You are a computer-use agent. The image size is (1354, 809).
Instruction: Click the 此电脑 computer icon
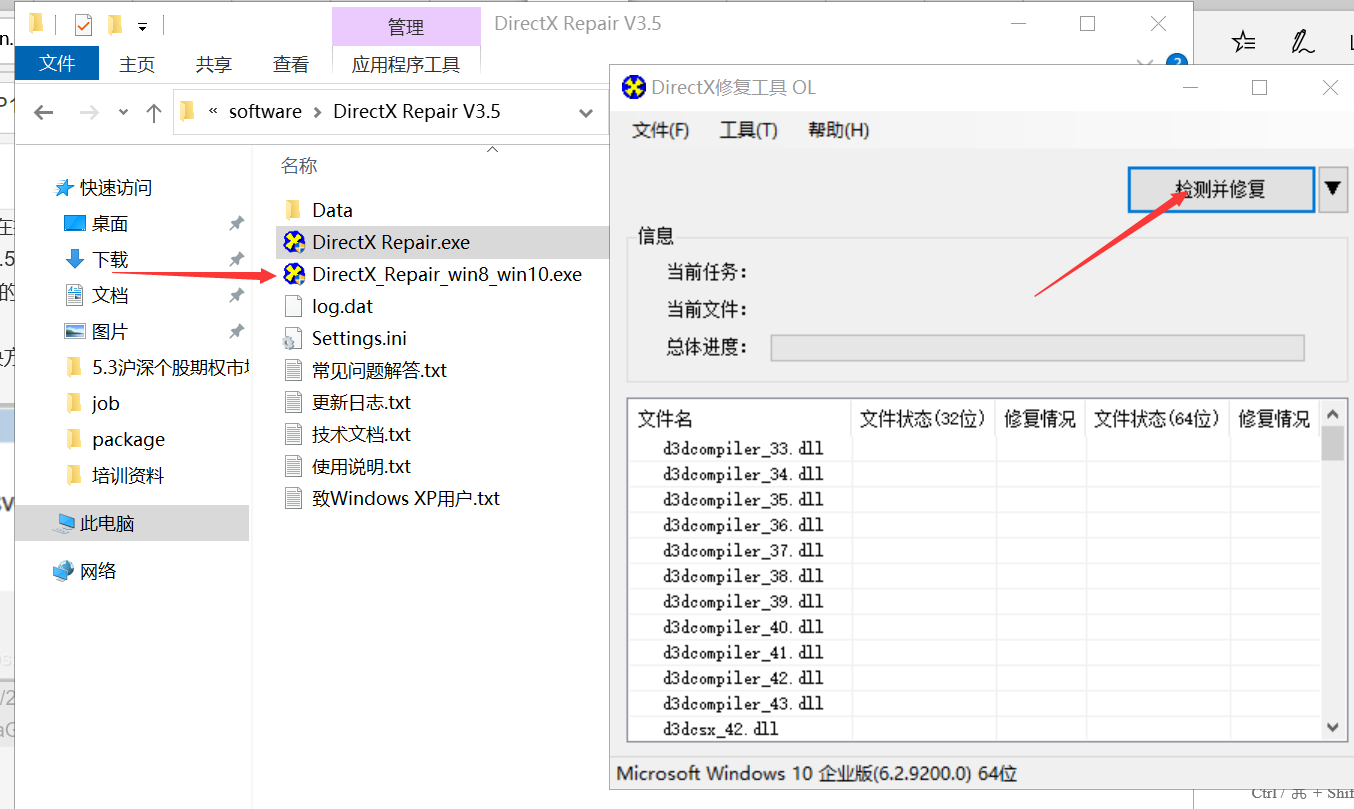pos(64,523)
